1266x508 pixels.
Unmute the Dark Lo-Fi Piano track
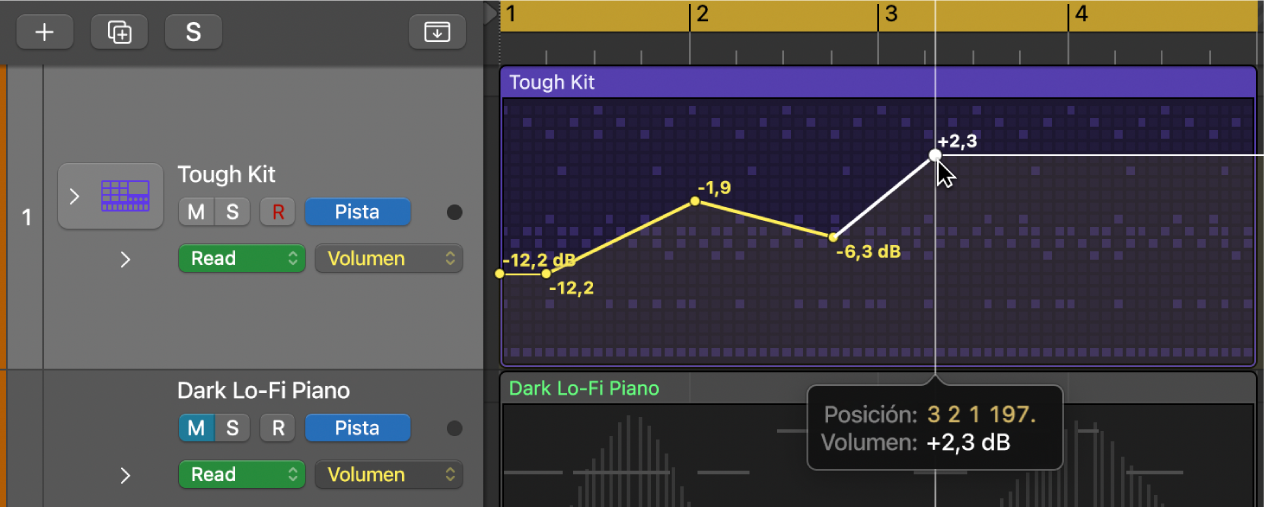(196, 428)
